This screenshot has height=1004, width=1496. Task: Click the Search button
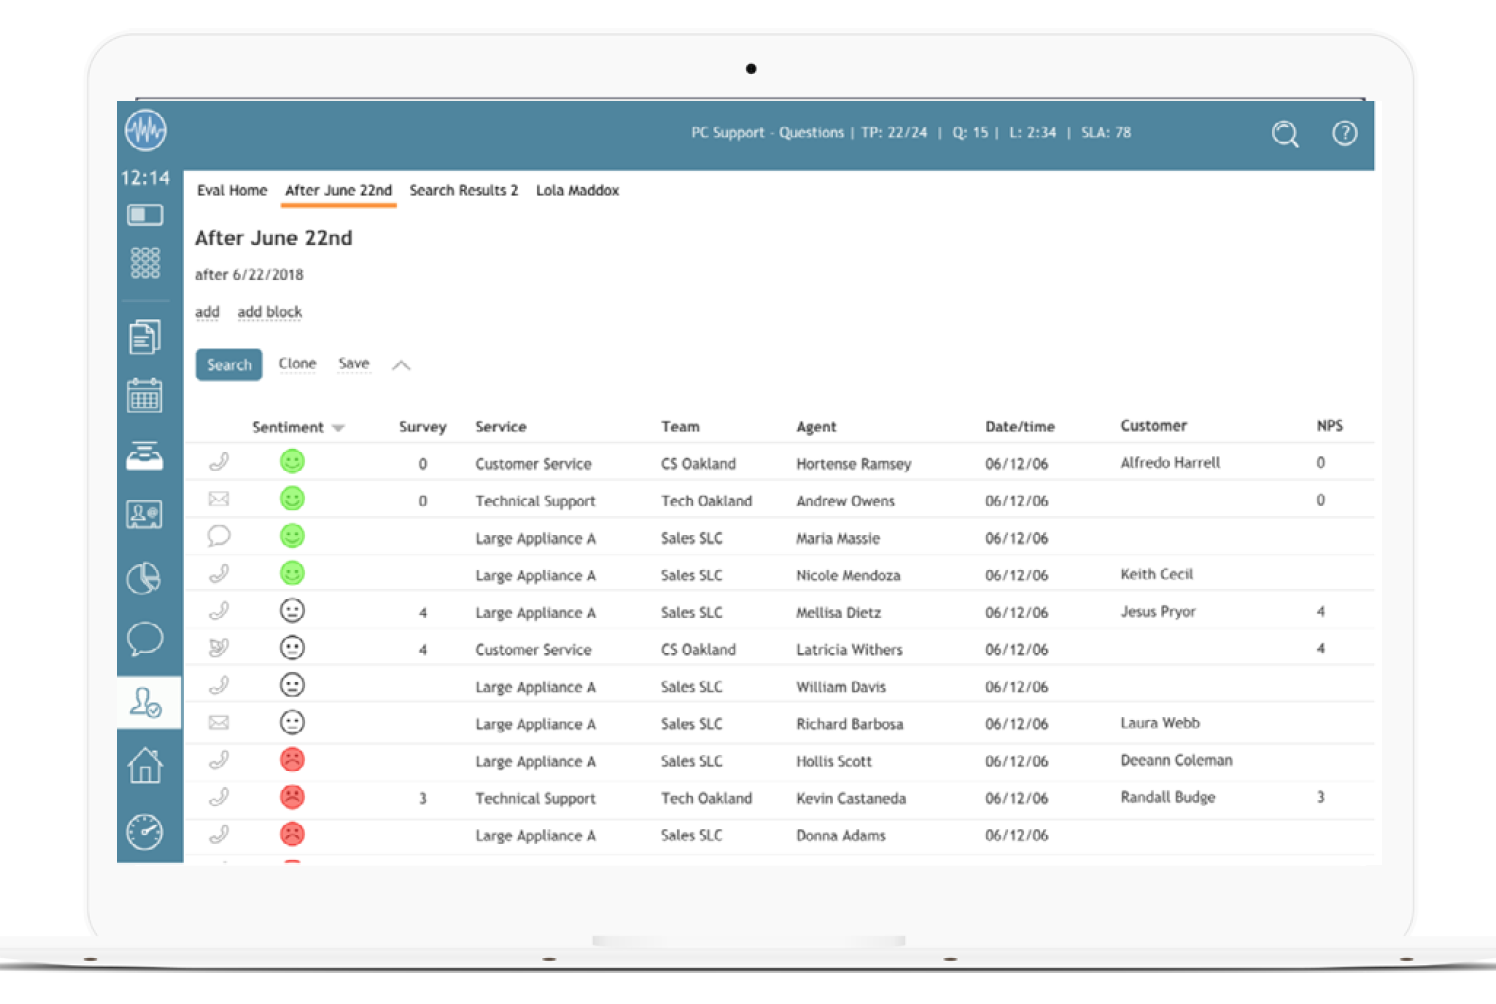click(x=229, y=365)
